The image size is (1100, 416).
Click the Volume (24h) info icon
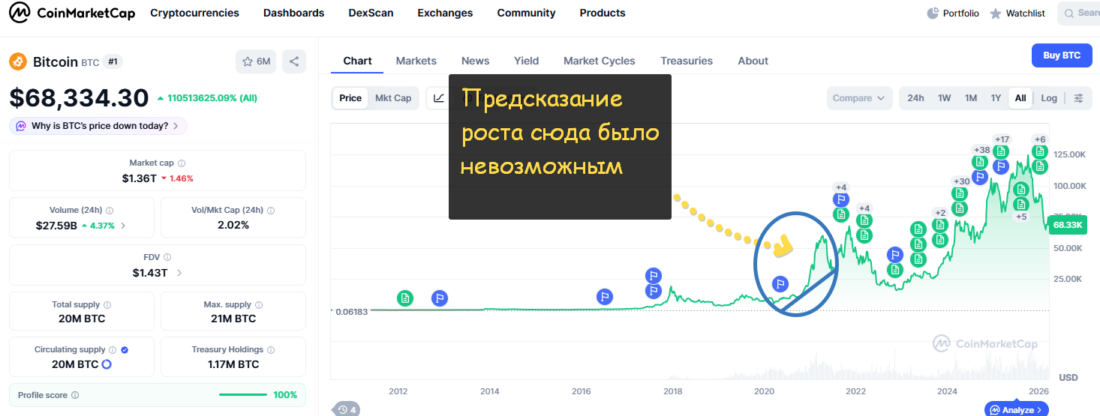coord(109,210)
